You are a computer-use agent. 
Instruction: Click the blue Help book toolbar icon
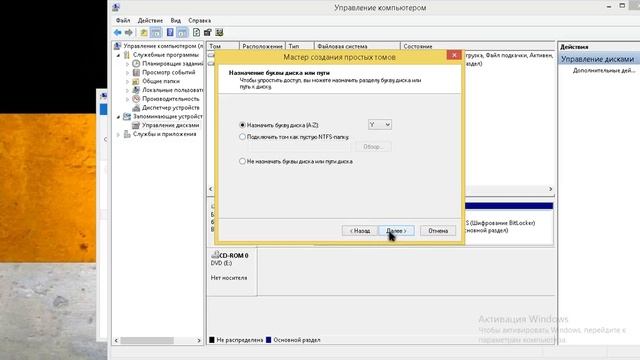tap(170, 33)
